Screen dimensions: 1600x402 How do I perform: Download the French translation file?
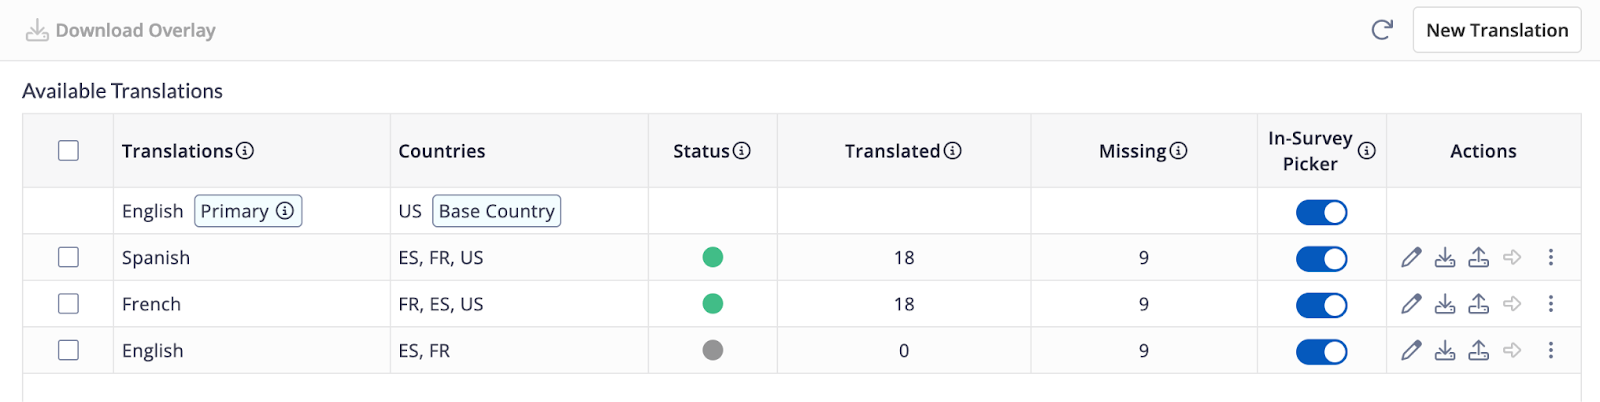coord(1445,304)
